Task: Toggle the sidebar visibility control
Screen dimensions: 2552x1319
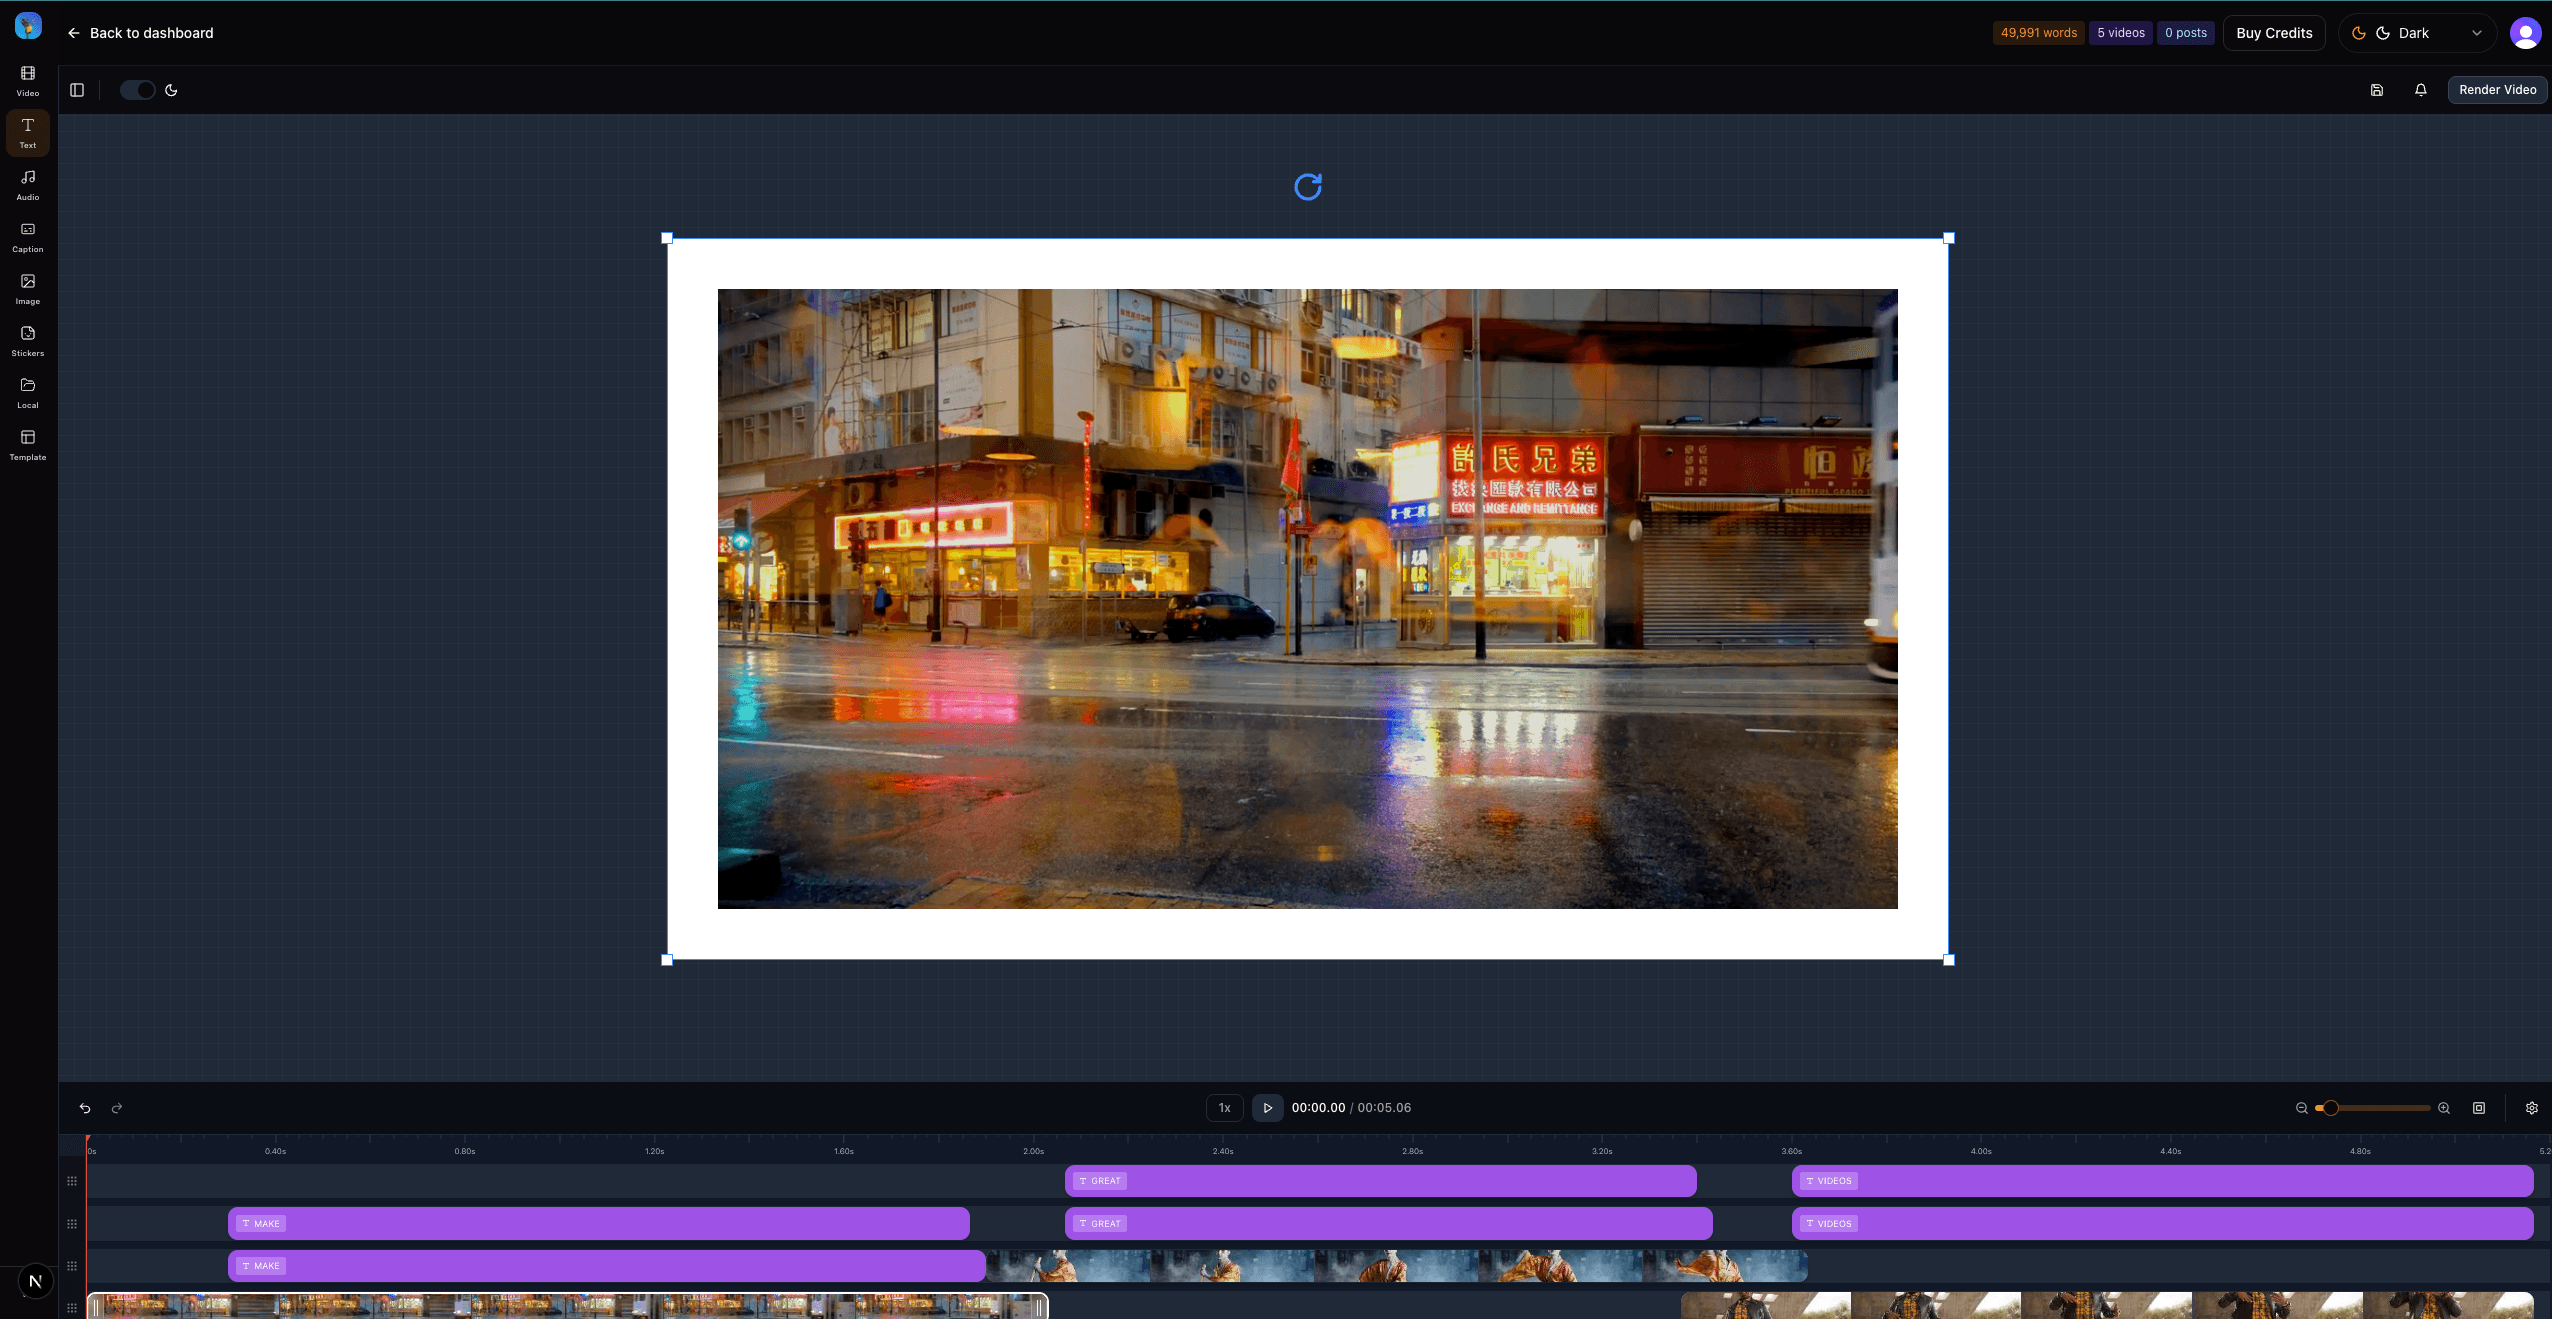Action: tap(77, 90)
